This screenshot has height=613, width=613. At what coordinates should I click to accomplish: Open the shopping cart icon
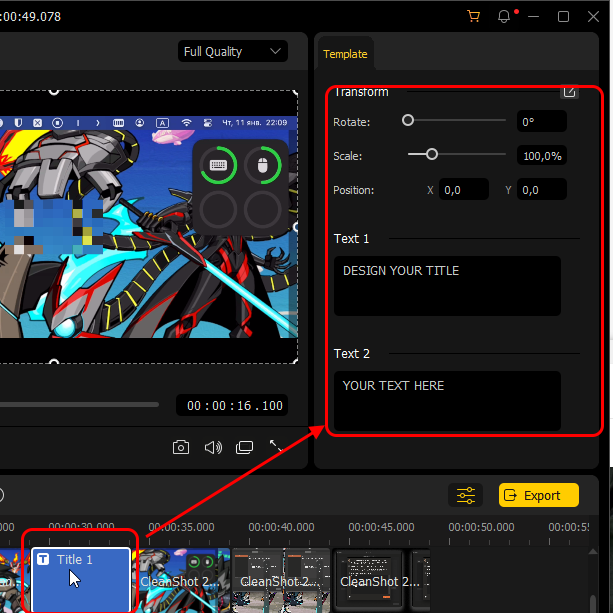[473, 16]
